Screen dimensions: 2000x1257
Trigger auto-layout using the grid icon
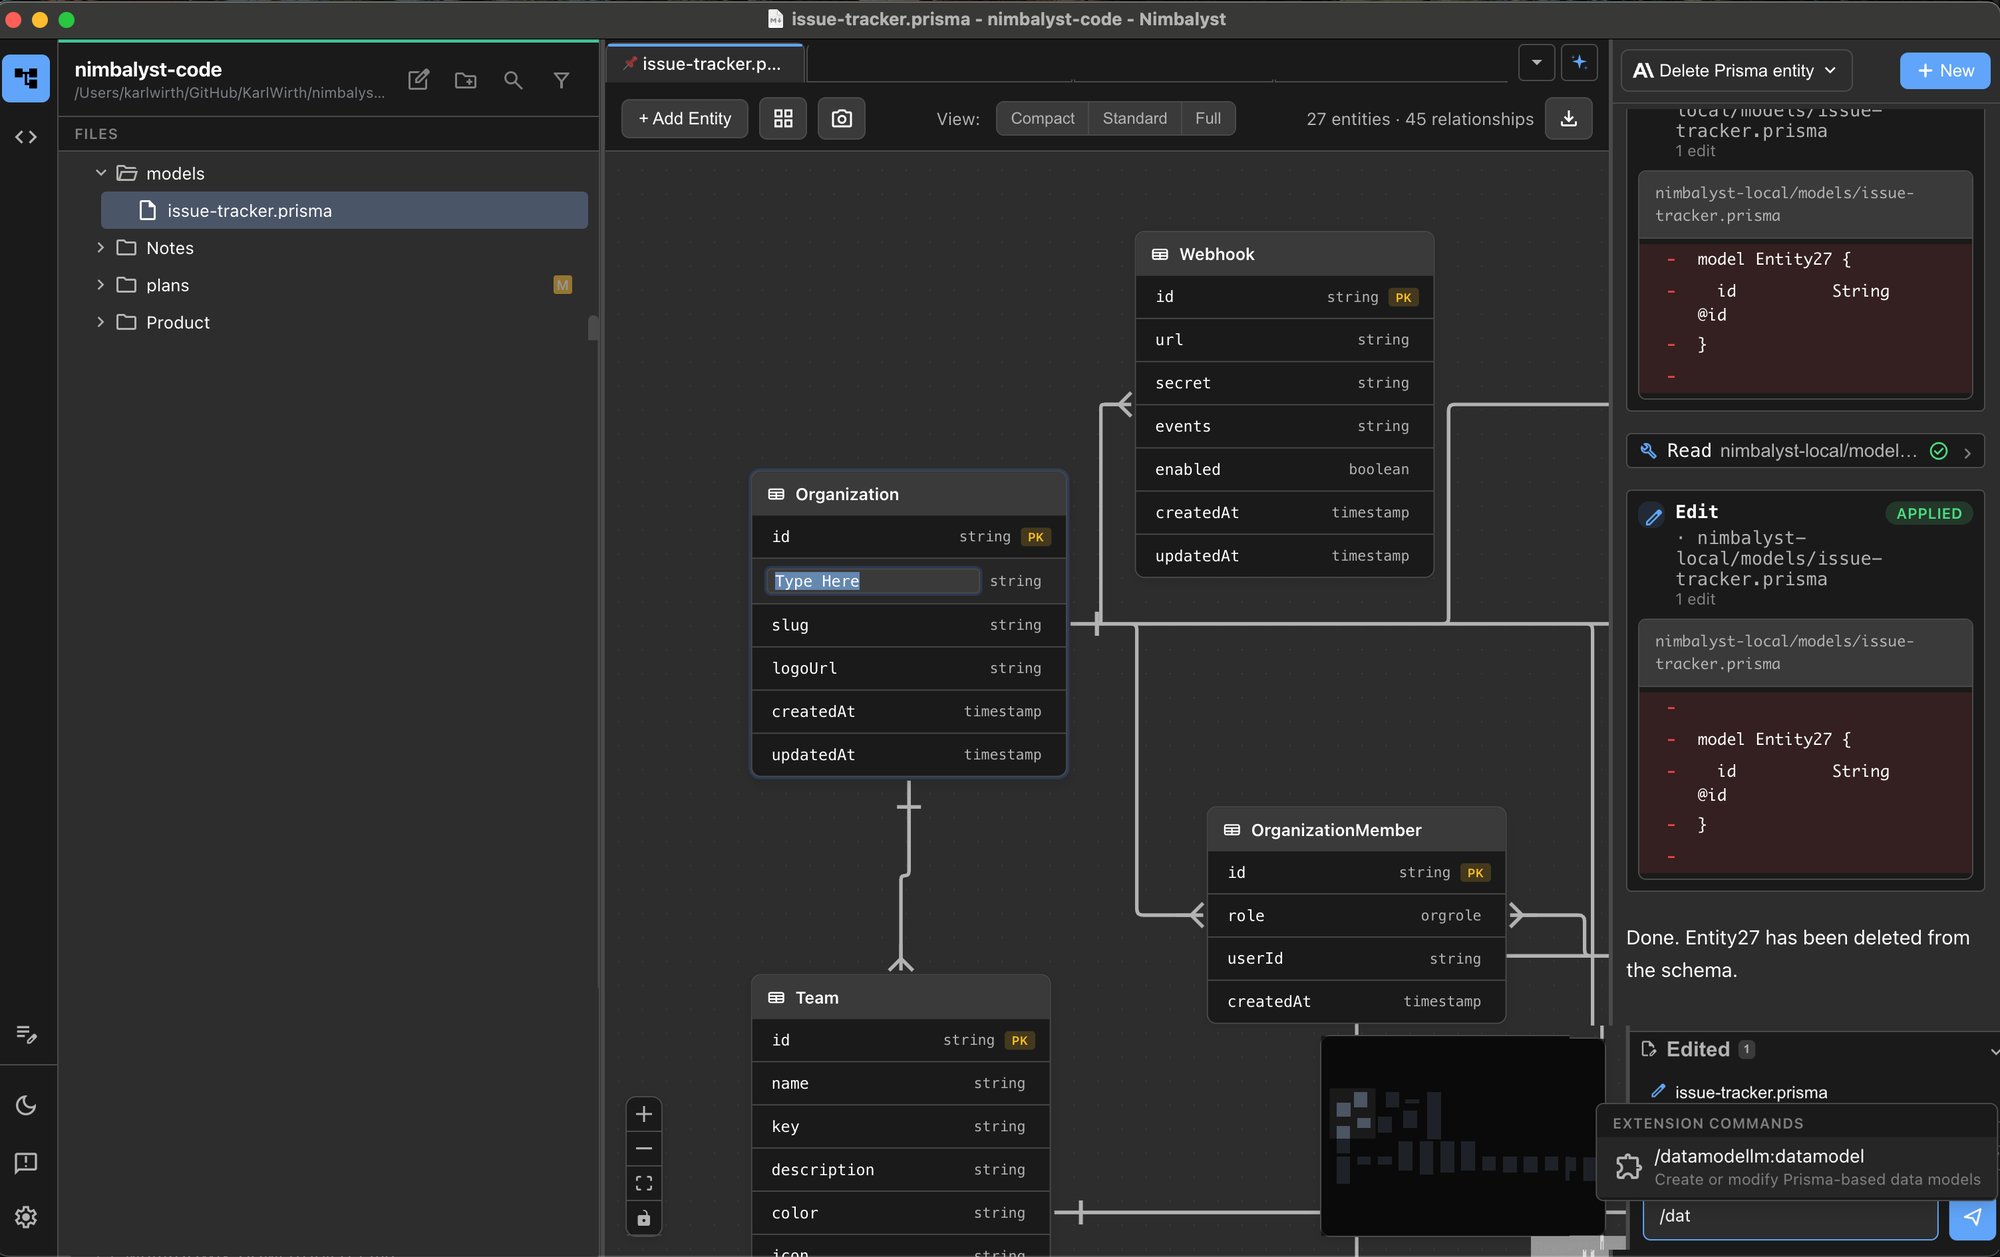coord(783,118)
